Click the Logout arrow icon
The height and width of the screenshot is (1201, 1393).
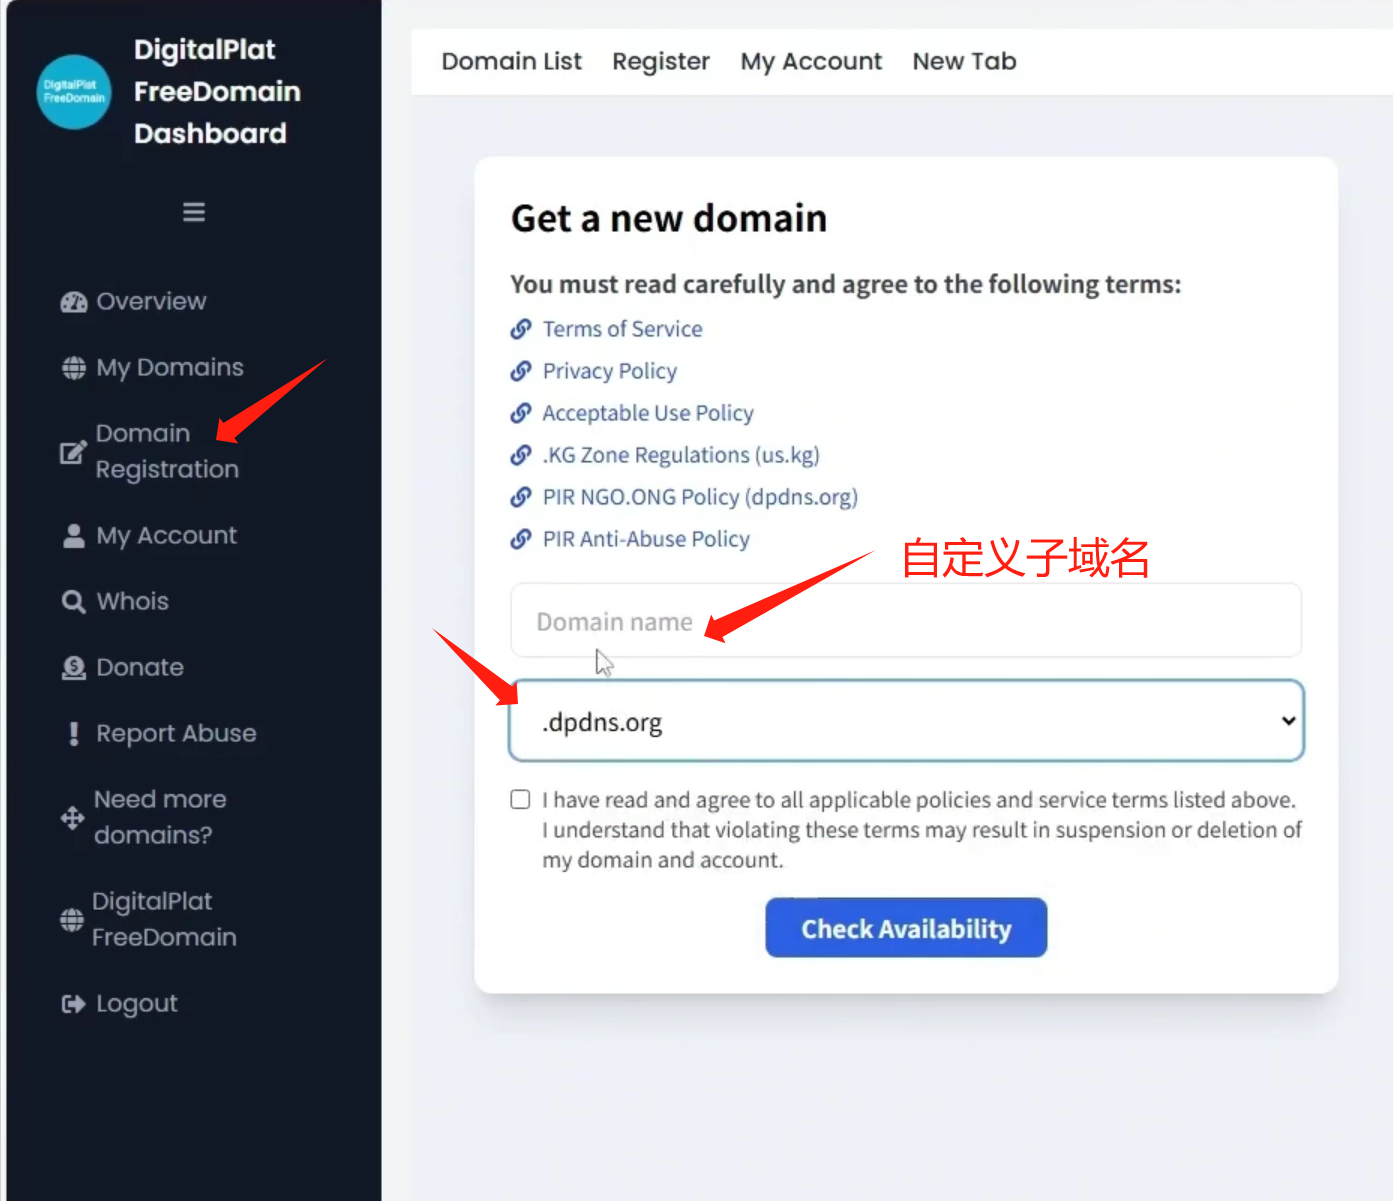73,1004
